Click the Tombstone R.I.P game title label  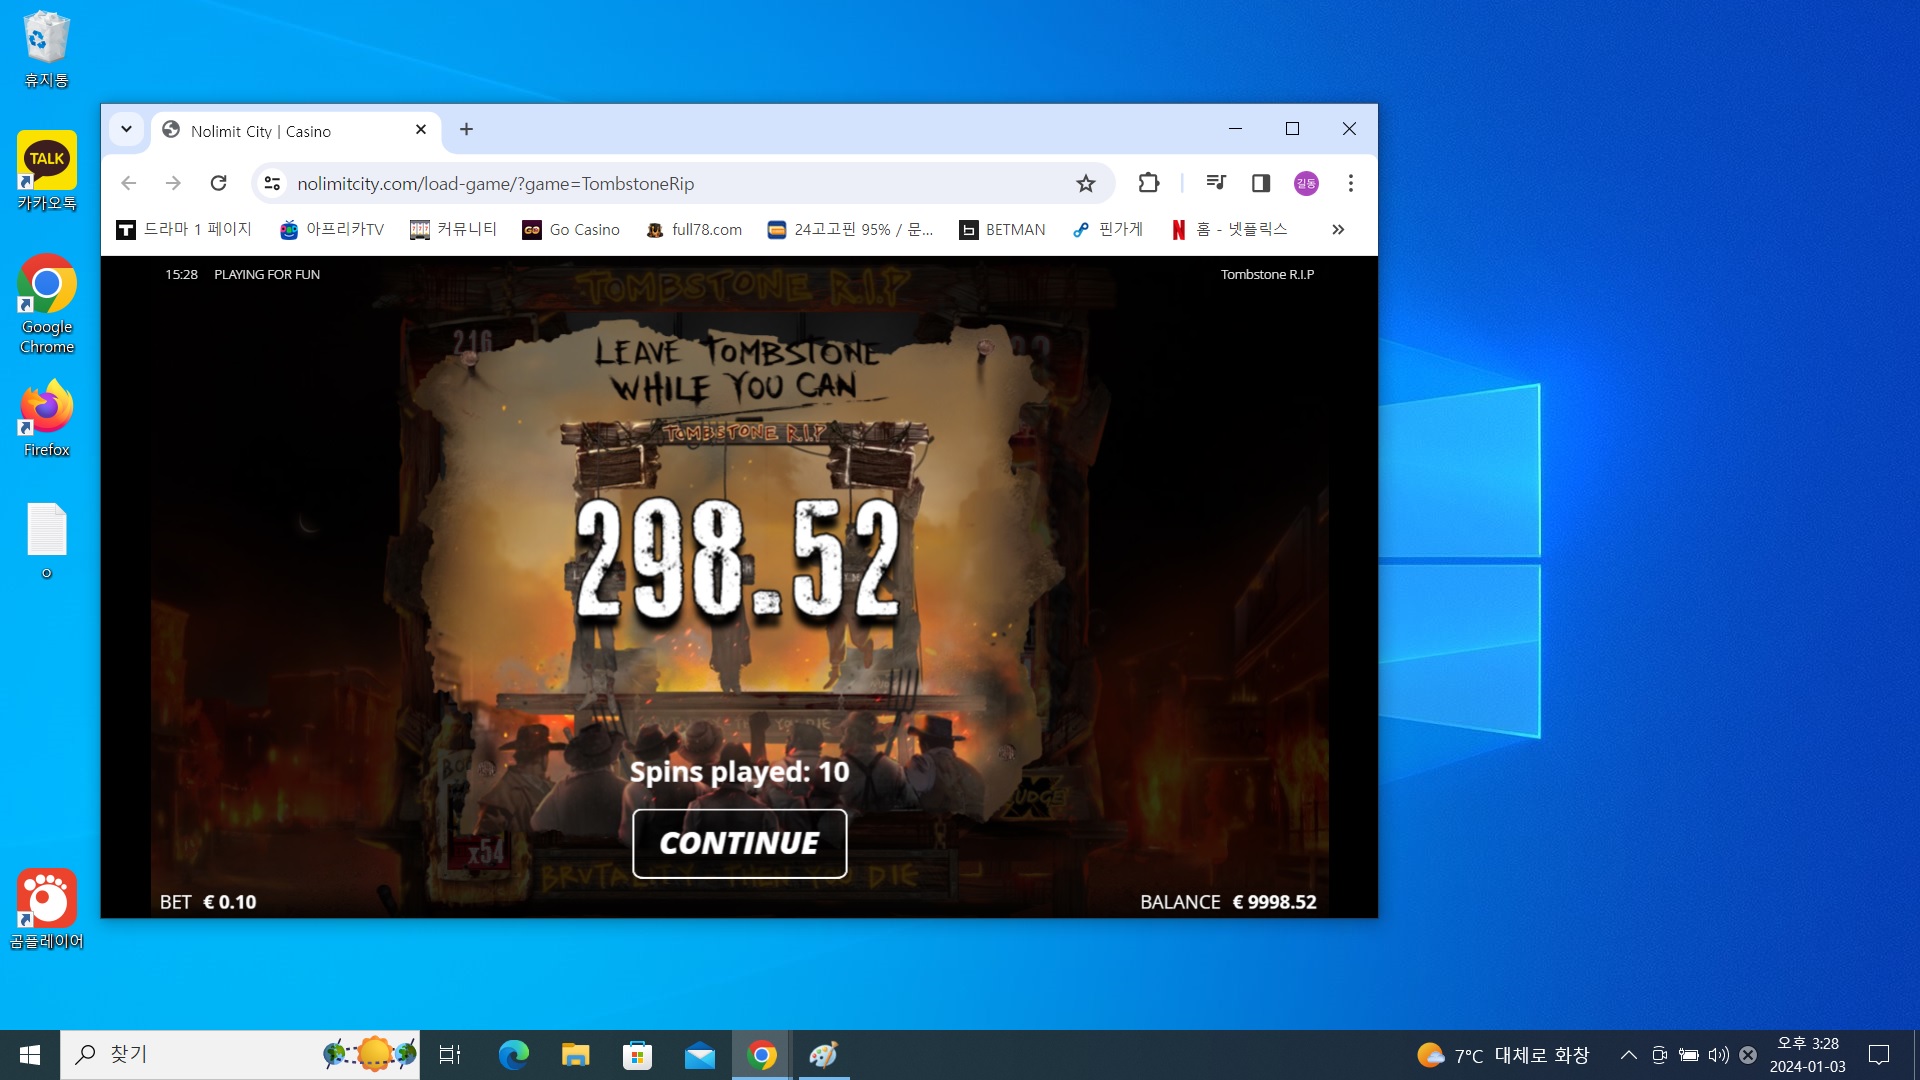(1267, 274)
